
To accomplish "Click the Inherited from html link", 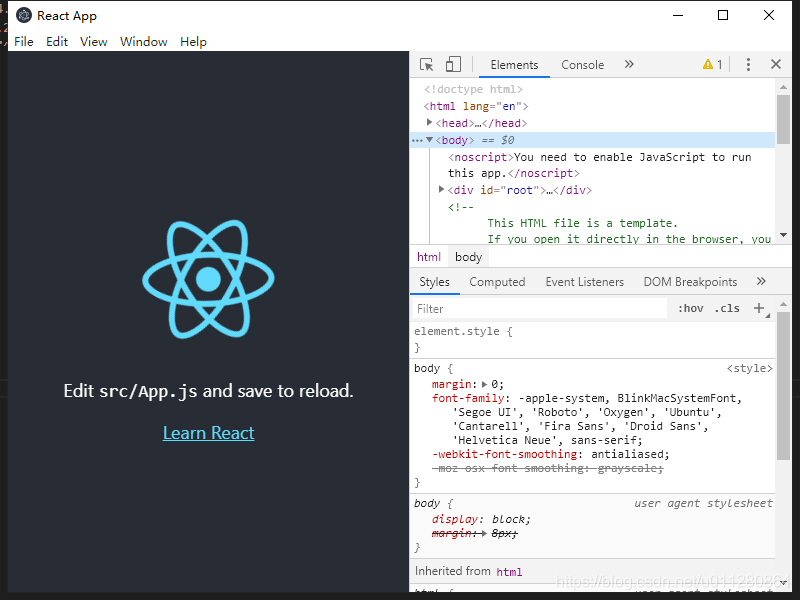I will tap(509, 572).
